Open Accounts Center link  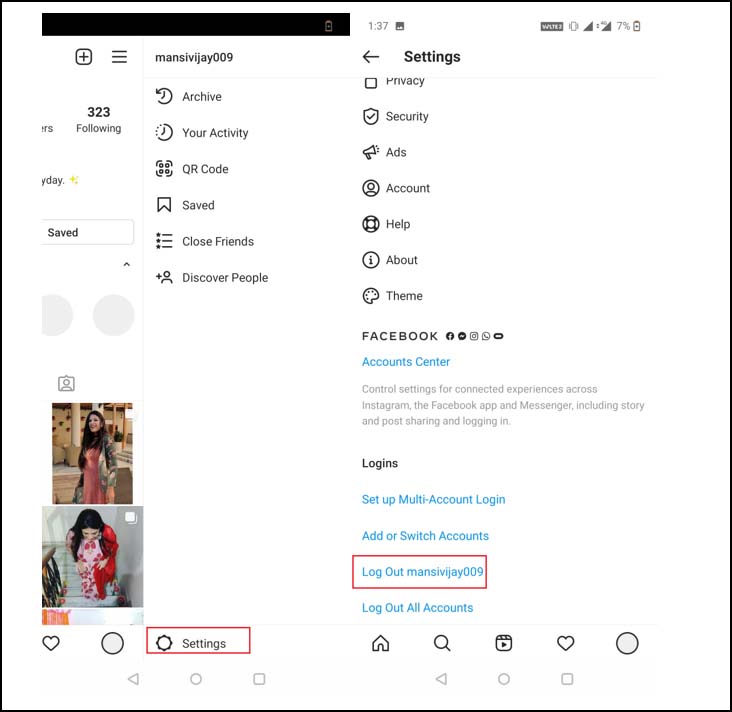click(x=406, y=362)
